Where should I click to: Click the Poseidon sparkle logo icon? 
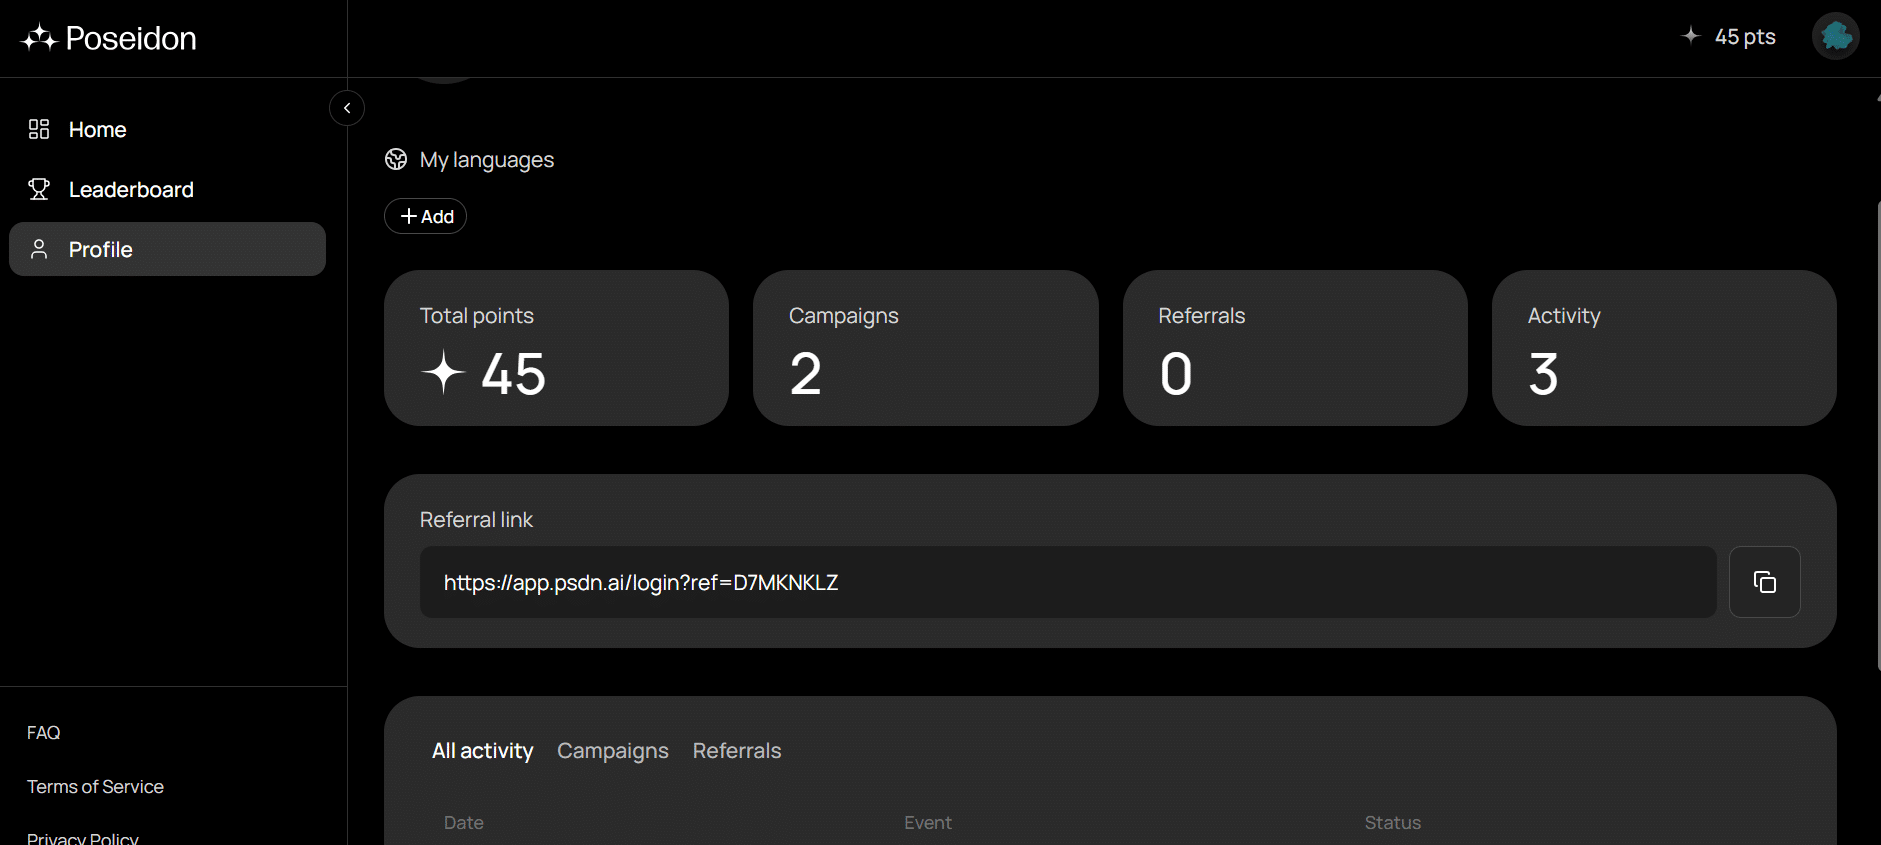(39, 38)
